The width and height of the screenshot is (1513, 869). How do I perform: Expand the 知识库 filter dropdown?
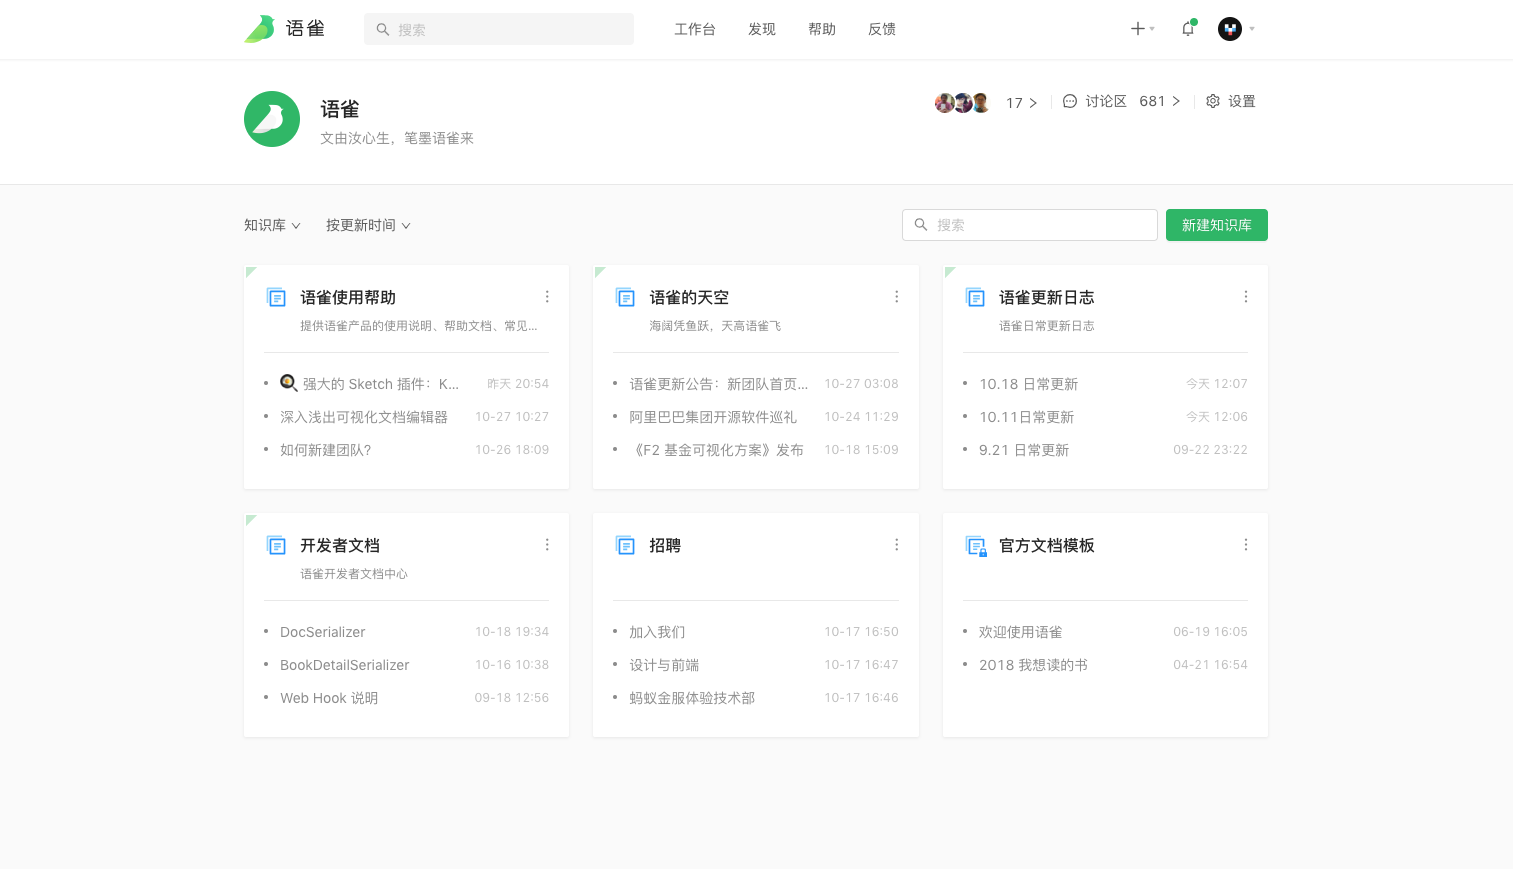click(x=272, y=226)
